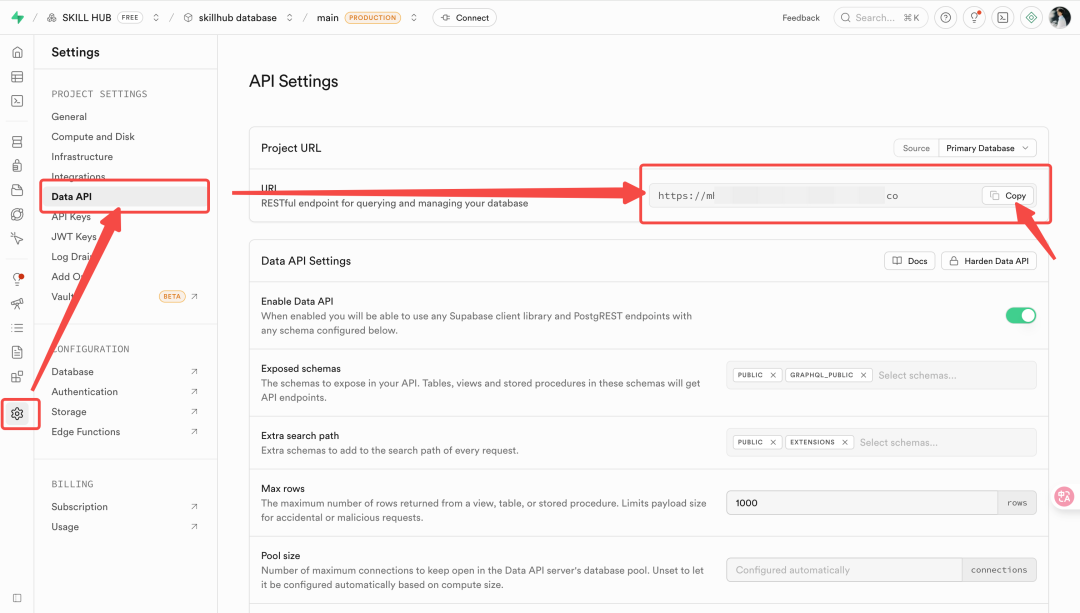Expand the main branch switcher
The width and height of the screenshot is (1080, 613).
[x=414, y=18]
